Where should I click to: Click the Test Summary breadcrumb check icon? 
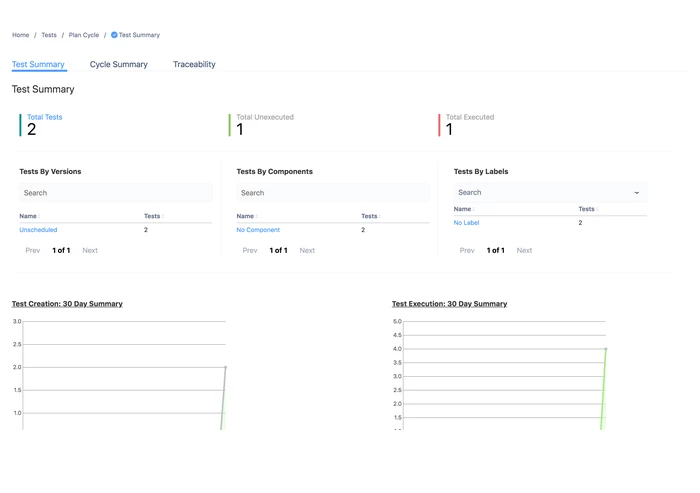[114, 35]
